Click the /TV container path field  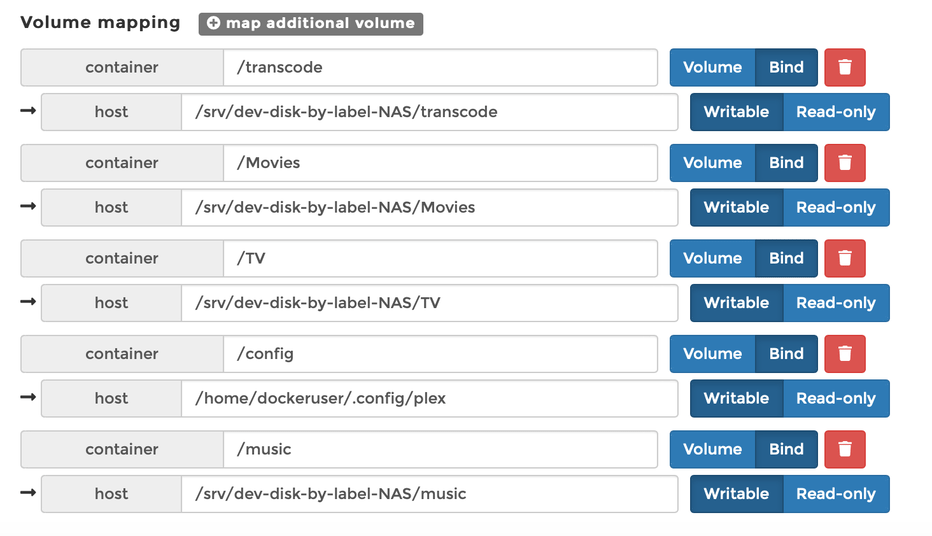point(440,258)
